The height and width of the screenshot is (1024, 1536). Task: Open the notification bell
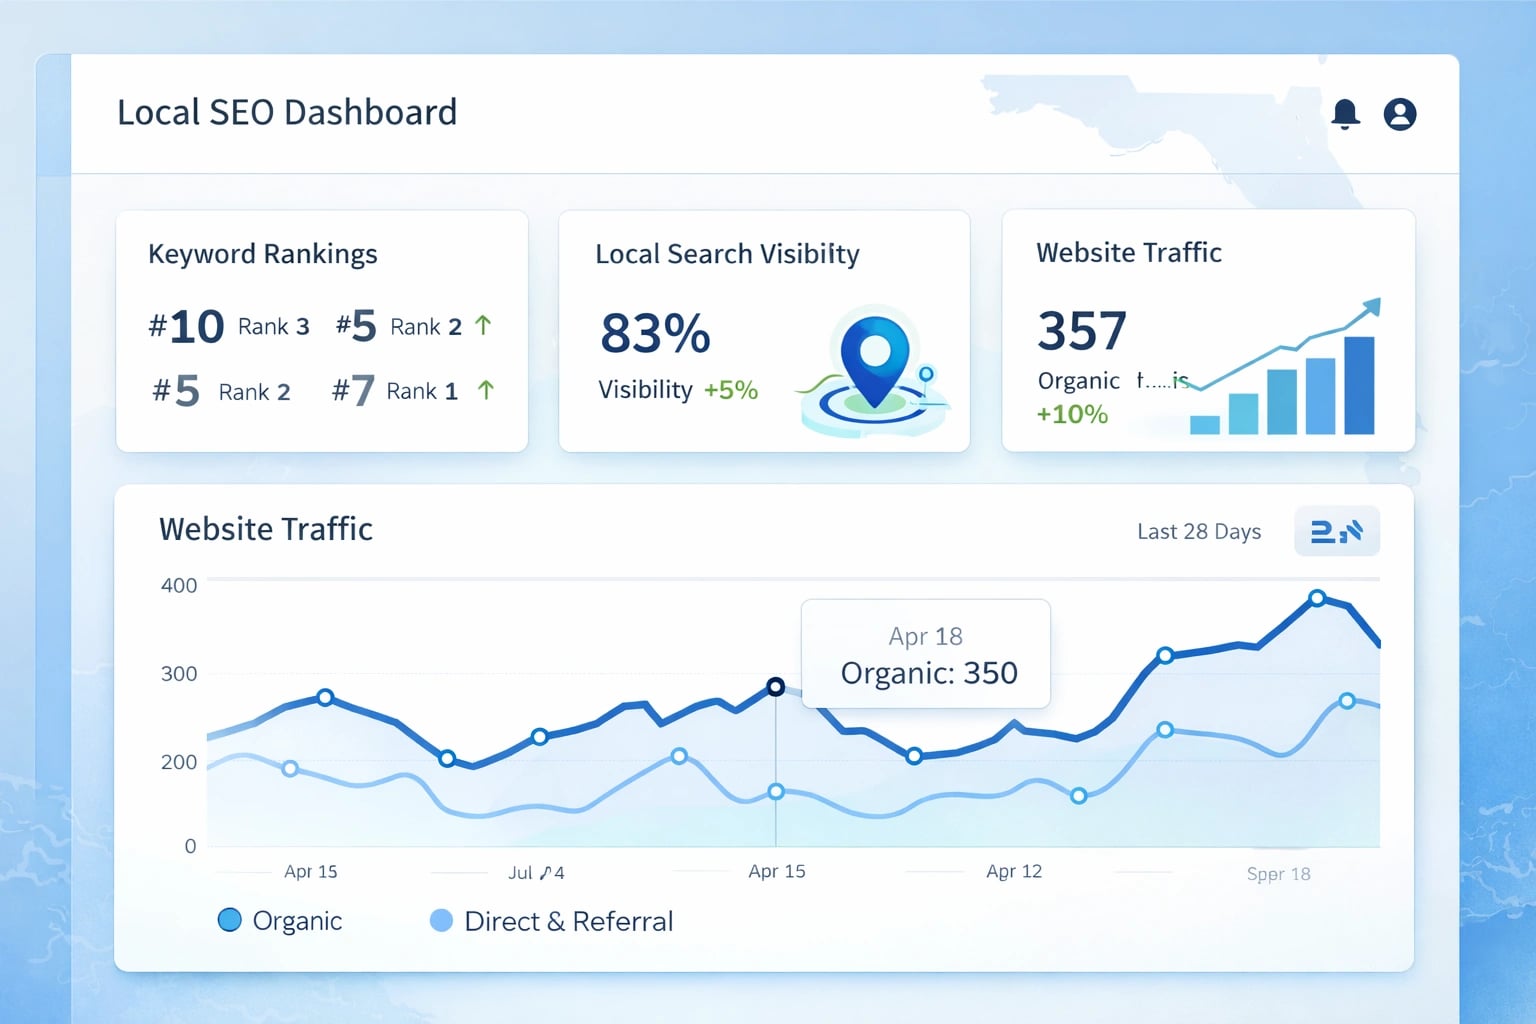click(1346, 113)
